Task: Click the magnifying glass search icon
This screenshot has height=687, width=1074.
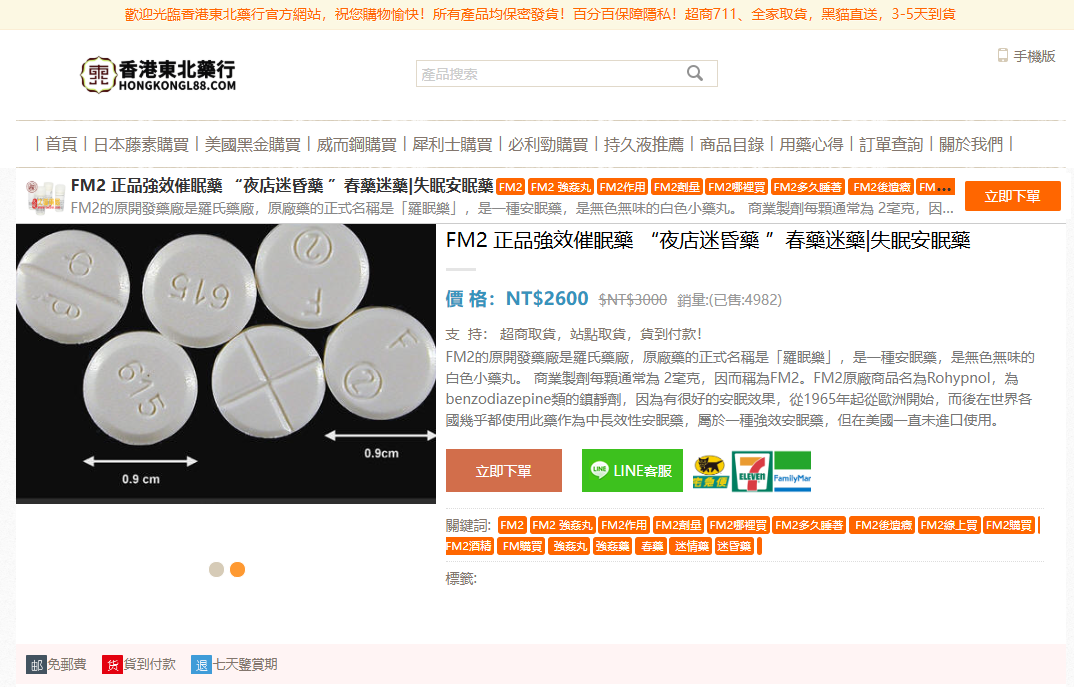Action: tap(695, 73)
